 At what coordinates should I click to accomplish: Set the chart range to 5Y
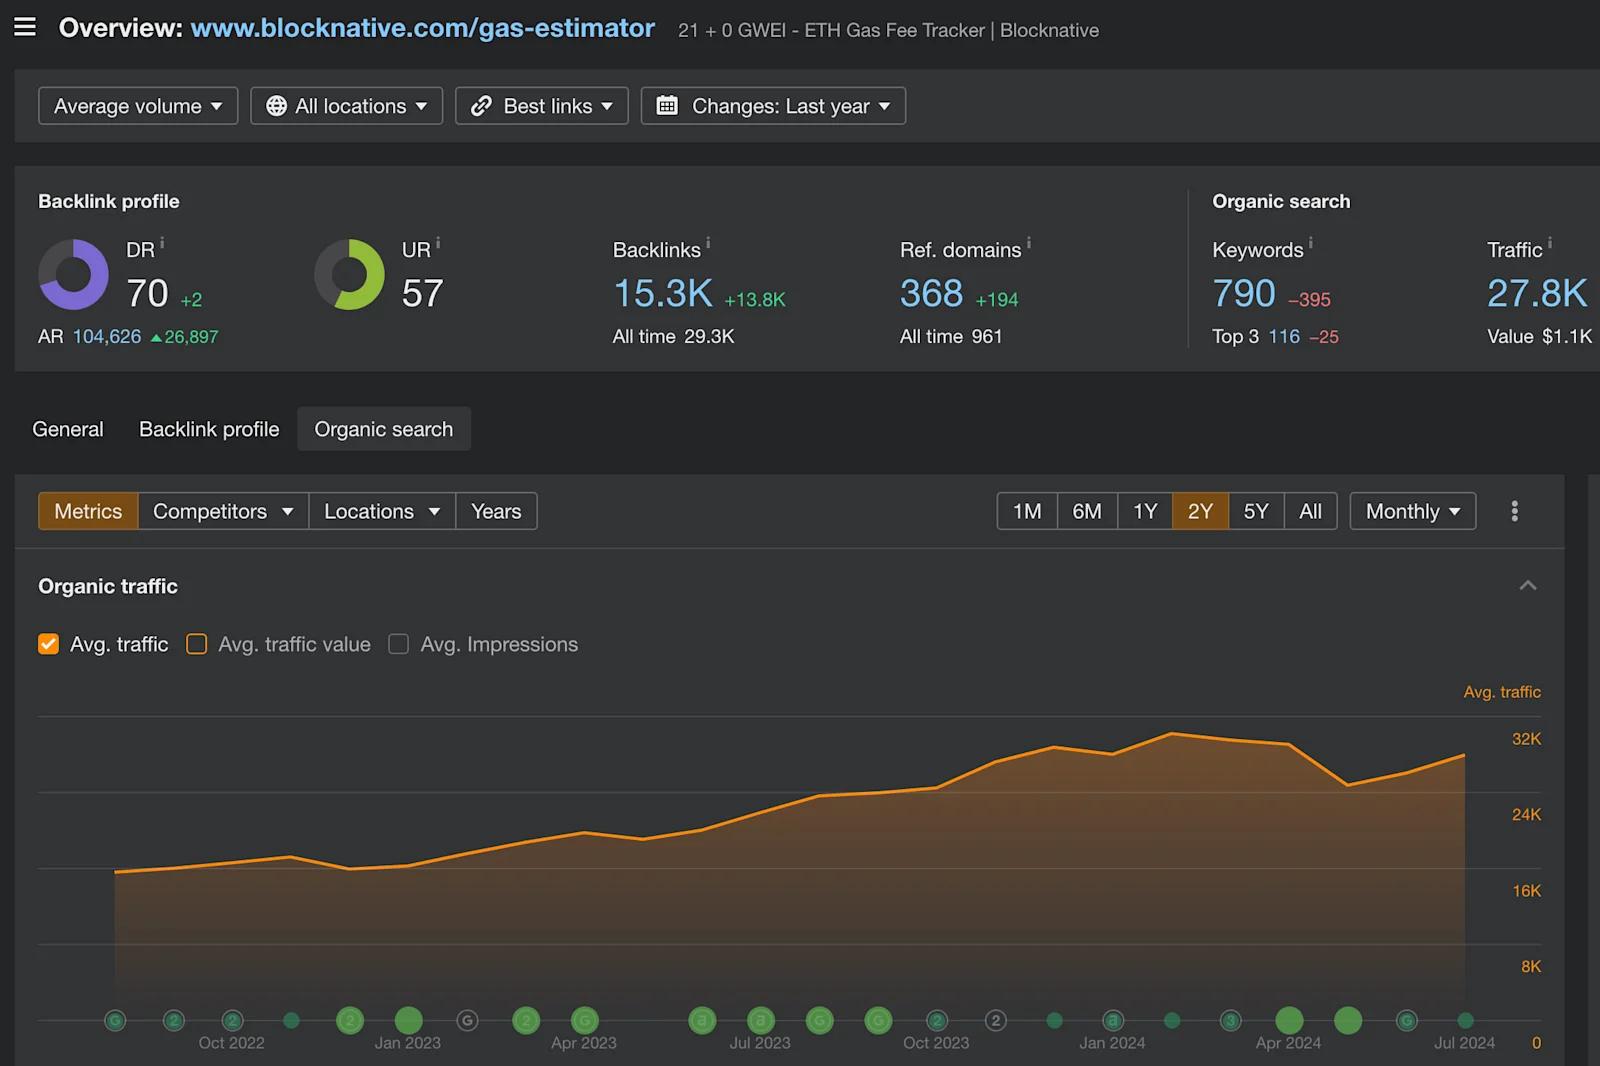pyautogui.click(x=1256, y=511)
